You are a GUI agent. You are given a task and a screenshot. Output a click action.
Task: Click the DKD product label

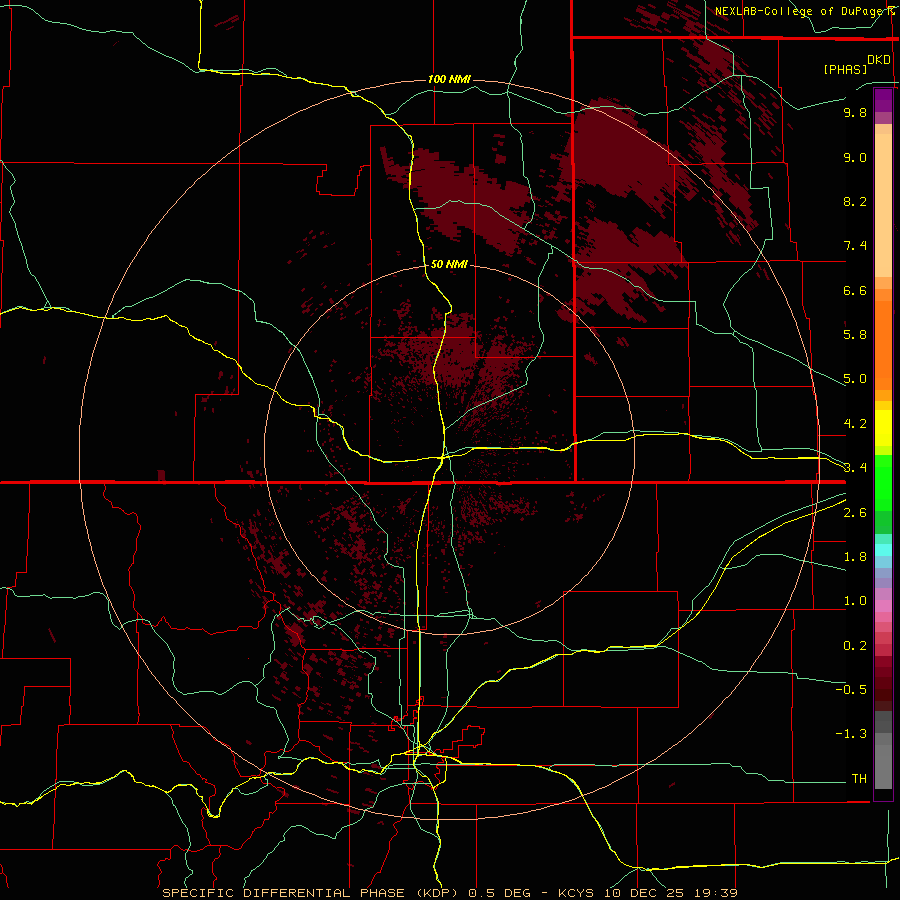click(879, 60)
